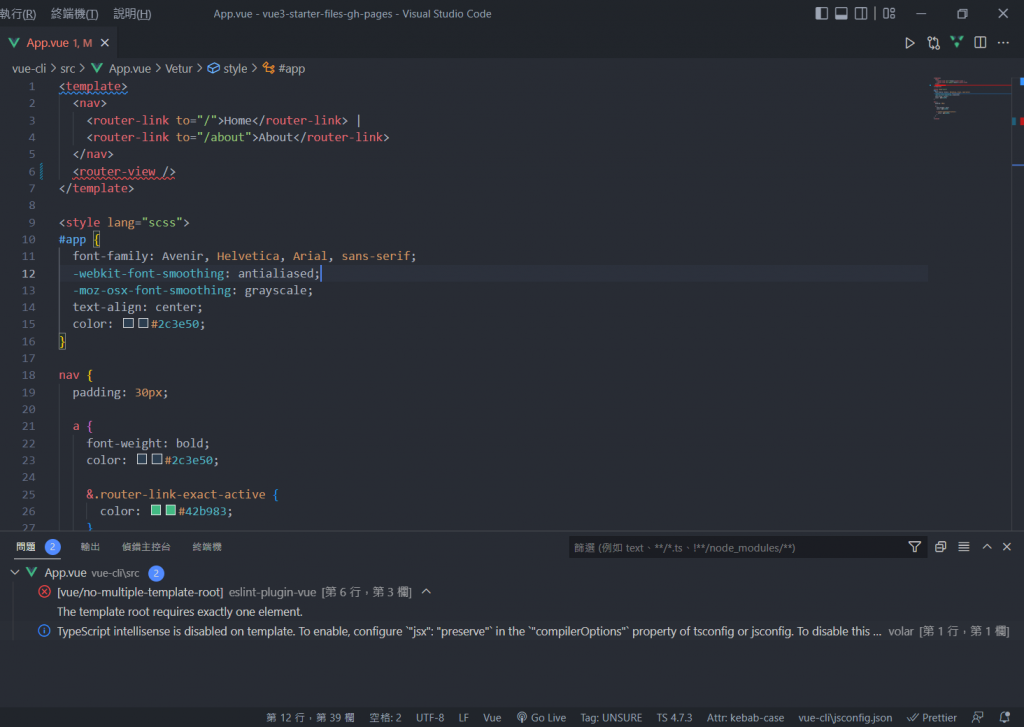Switch to the 輸出 panel tab

(x=90, y=547)
